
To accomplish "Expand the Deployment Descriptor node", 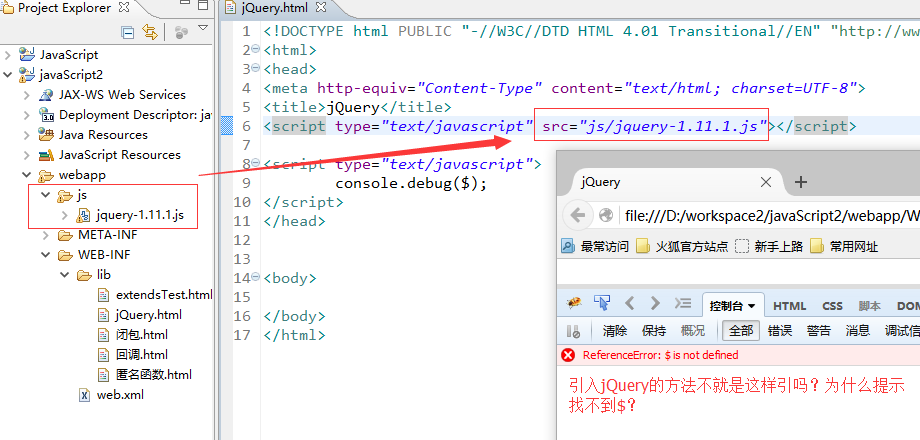I will pos(27,115).
